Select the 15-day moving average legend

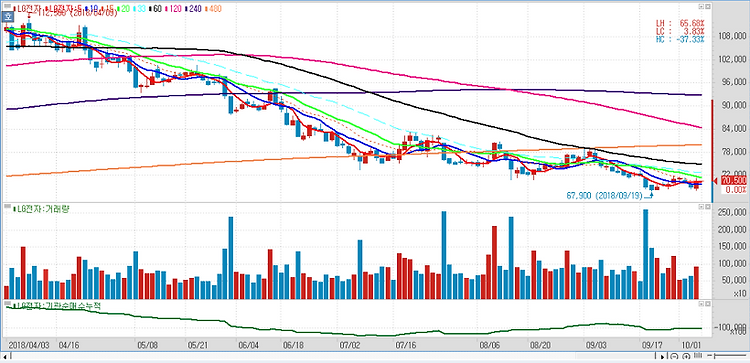108,8
